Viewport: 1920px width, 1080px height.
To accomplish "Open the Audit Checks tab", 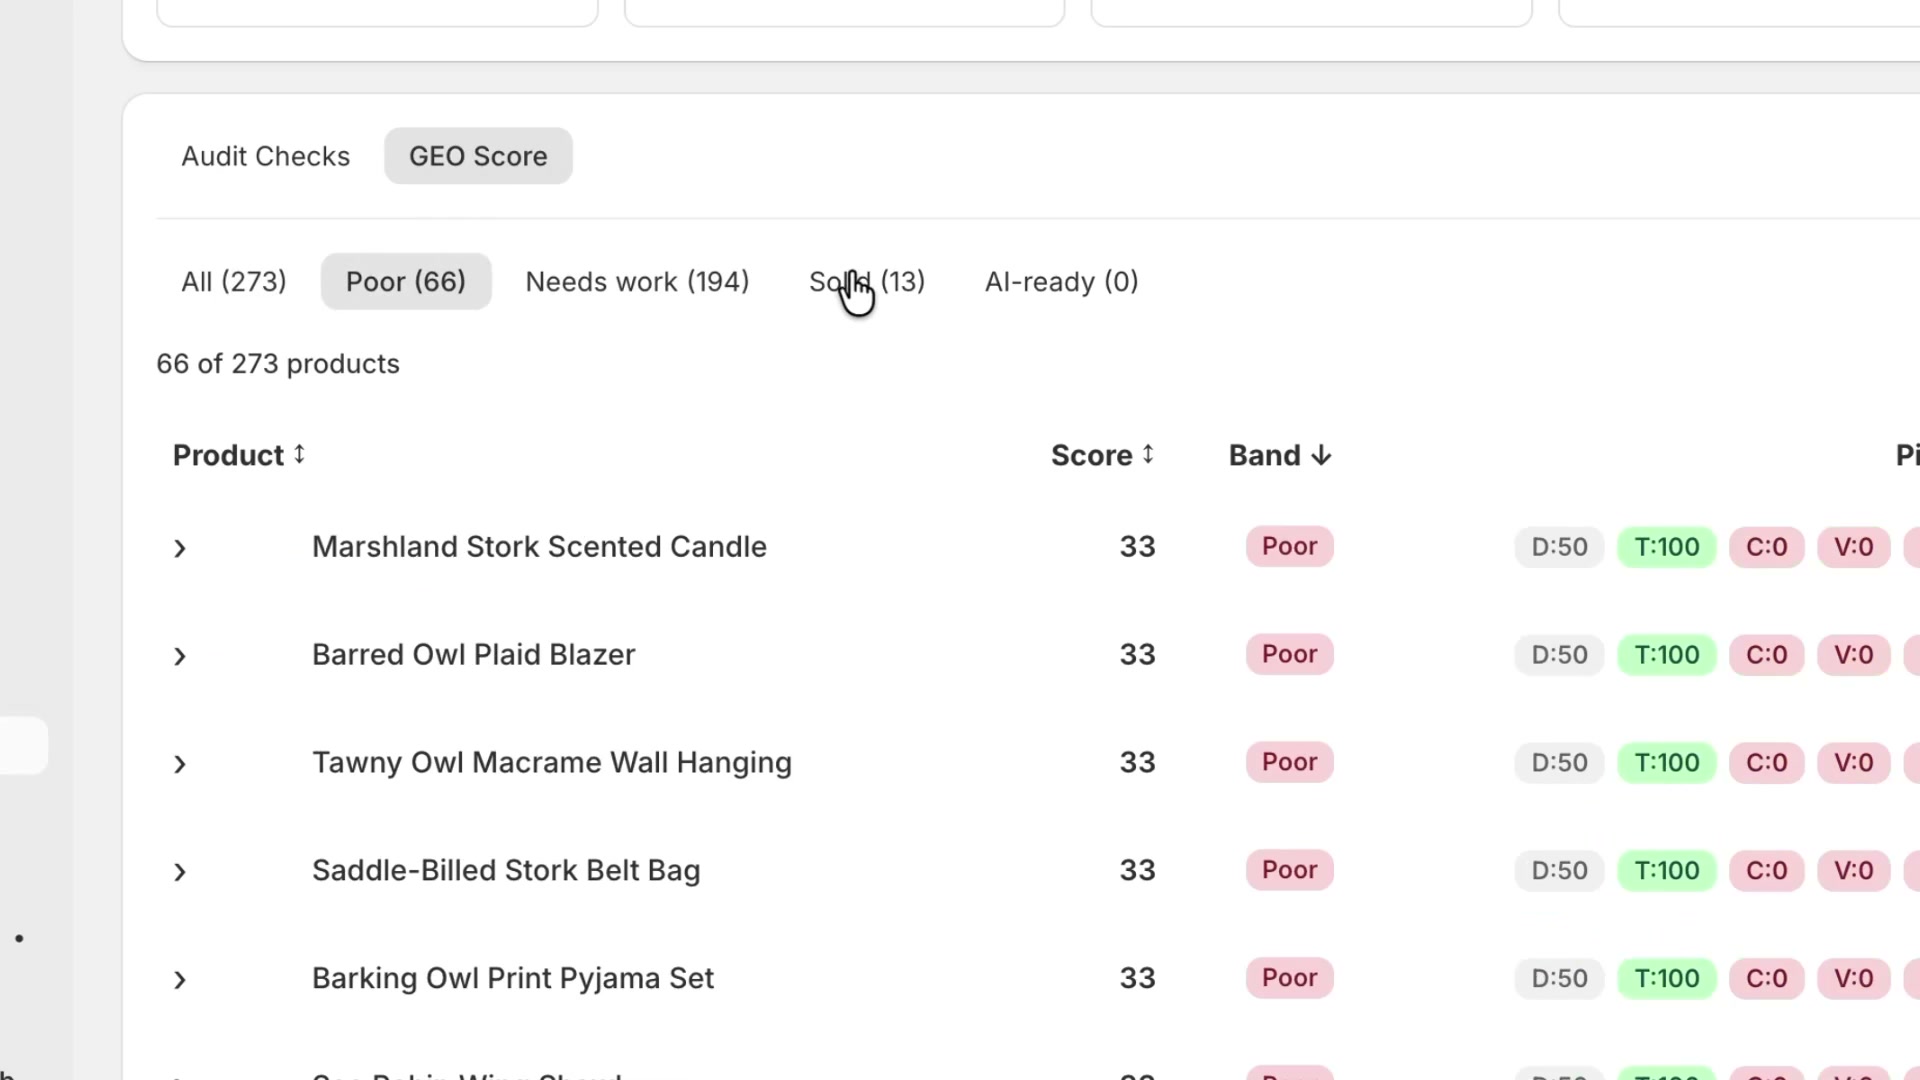I will [x=265, y=156].
